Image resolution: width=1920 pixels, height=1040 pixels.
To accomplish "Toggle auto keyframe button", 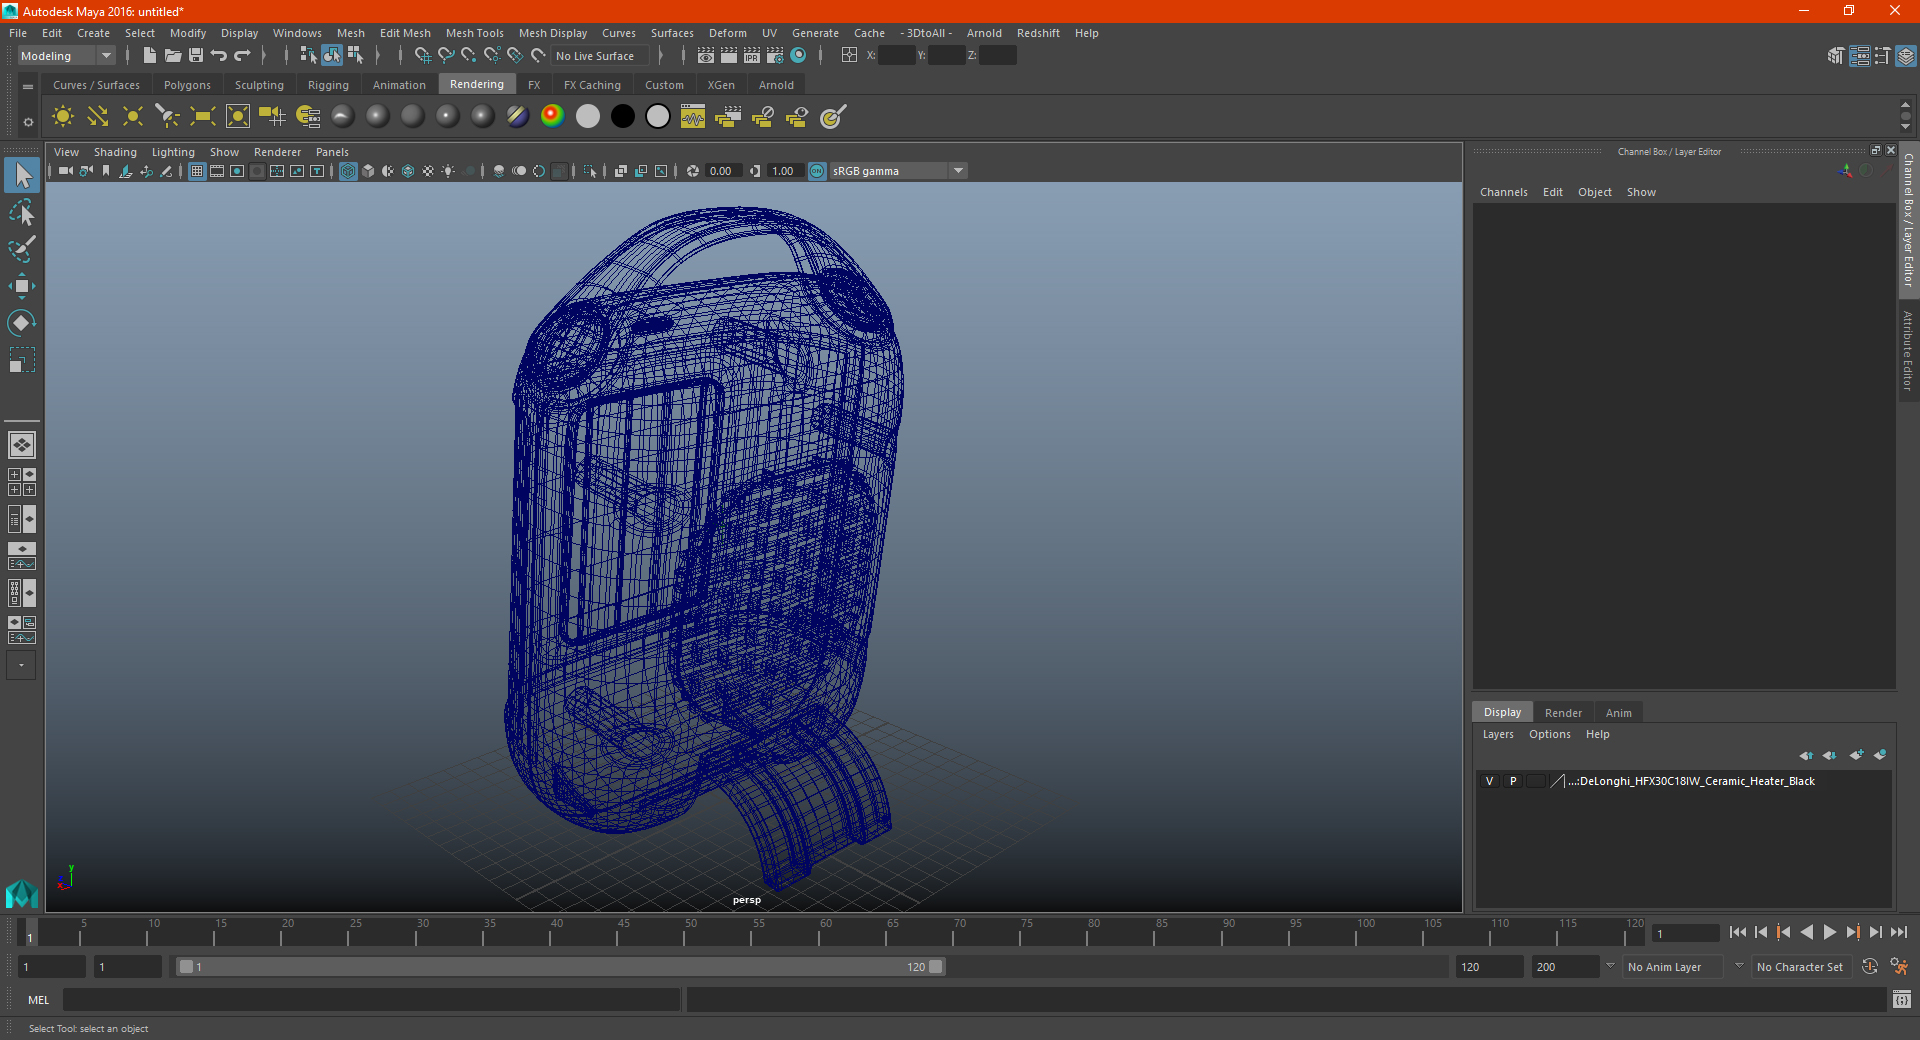I will [x=1870, y=967].
